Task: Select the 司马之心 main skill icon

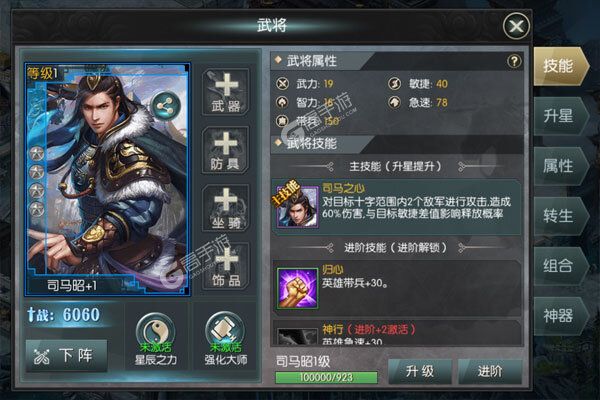Action: (297, 207)
